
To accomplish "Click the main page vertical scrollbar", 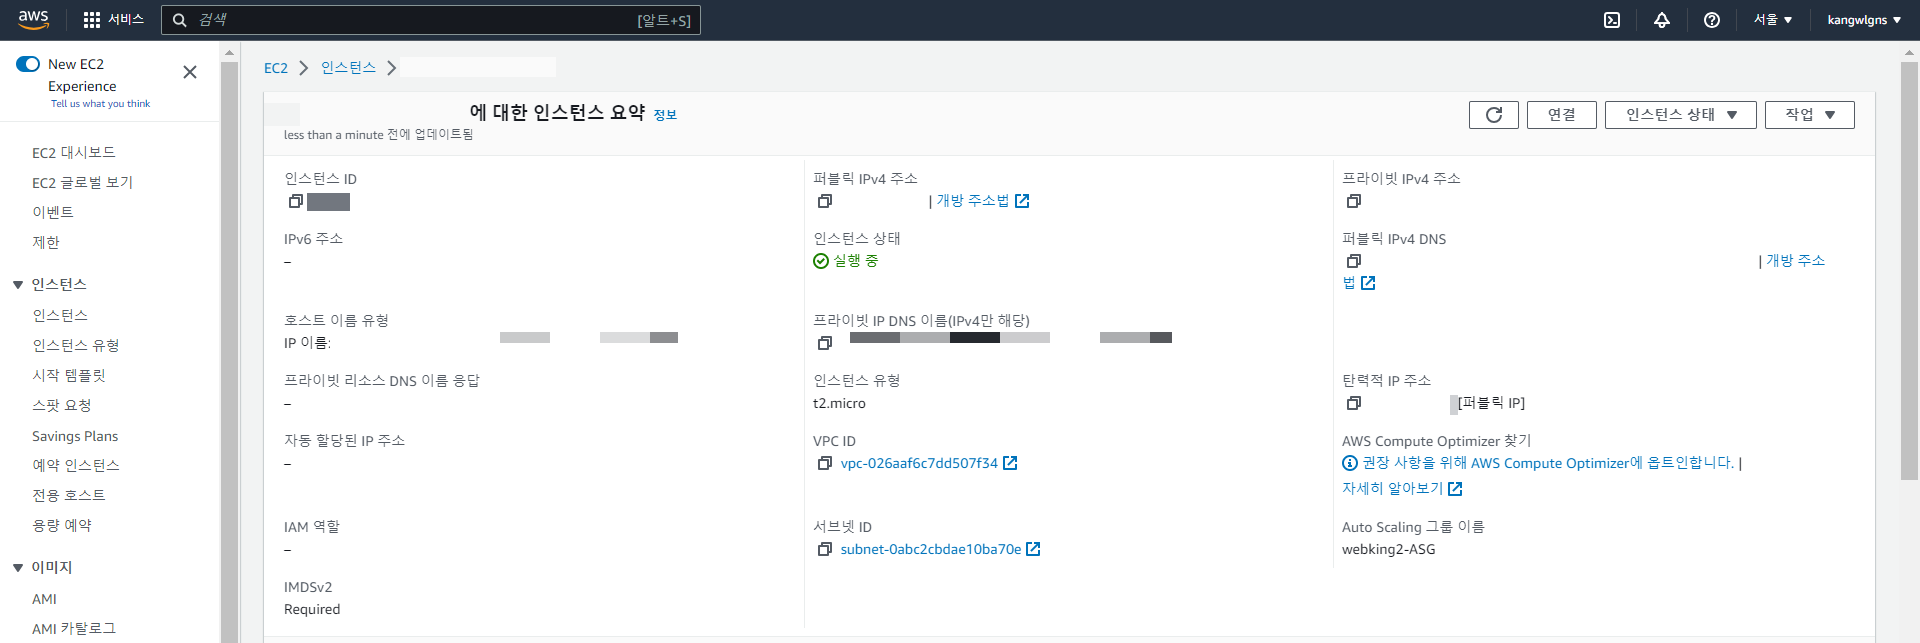I will click(1909, 270).
